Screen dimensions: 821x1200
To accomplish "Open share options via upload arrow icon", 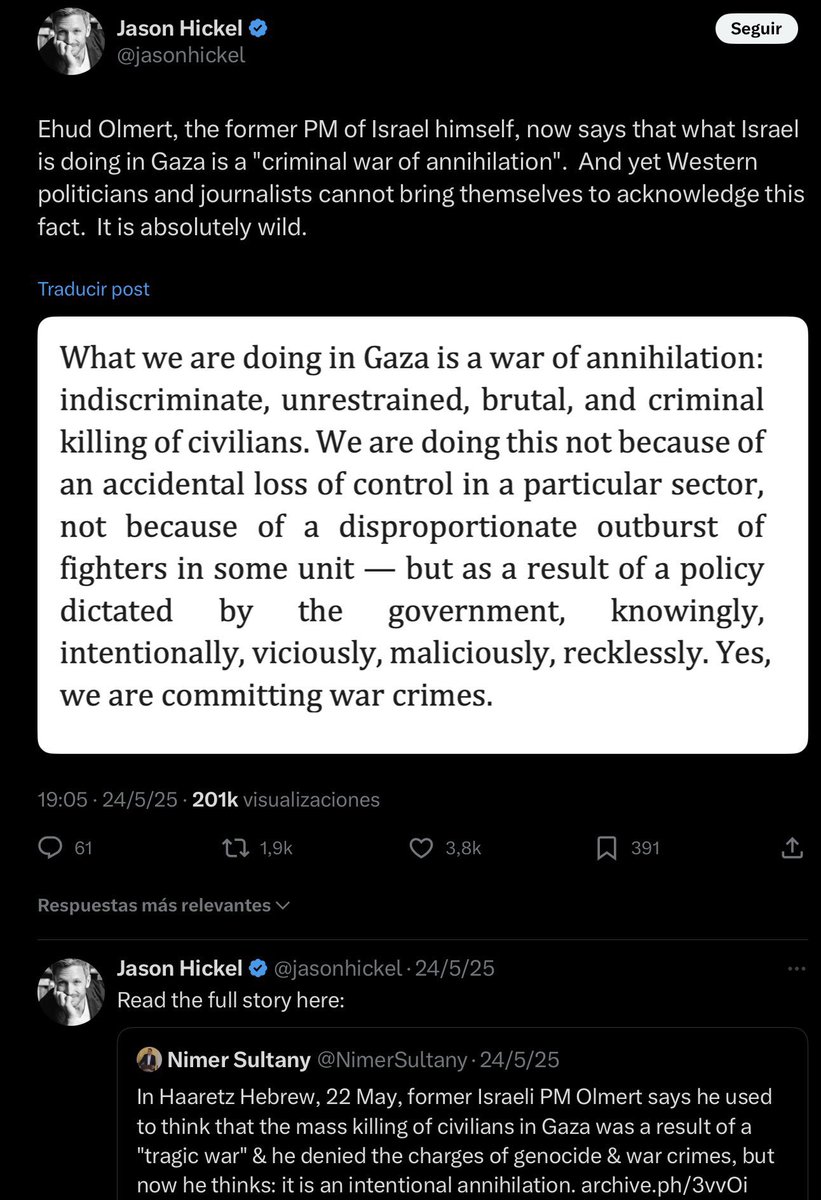I will pyautogui.click(x=791, y=848).
